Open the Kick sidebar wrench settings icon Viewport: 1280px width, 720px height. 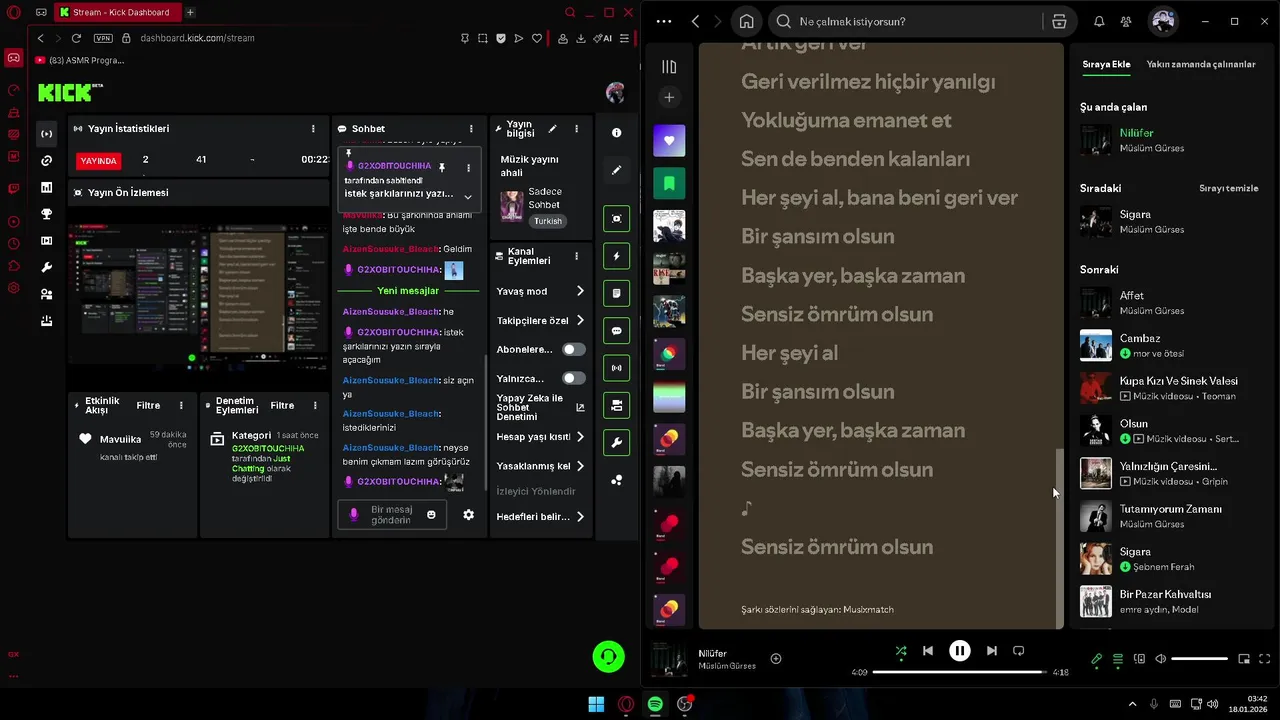(x=46, y=268)
